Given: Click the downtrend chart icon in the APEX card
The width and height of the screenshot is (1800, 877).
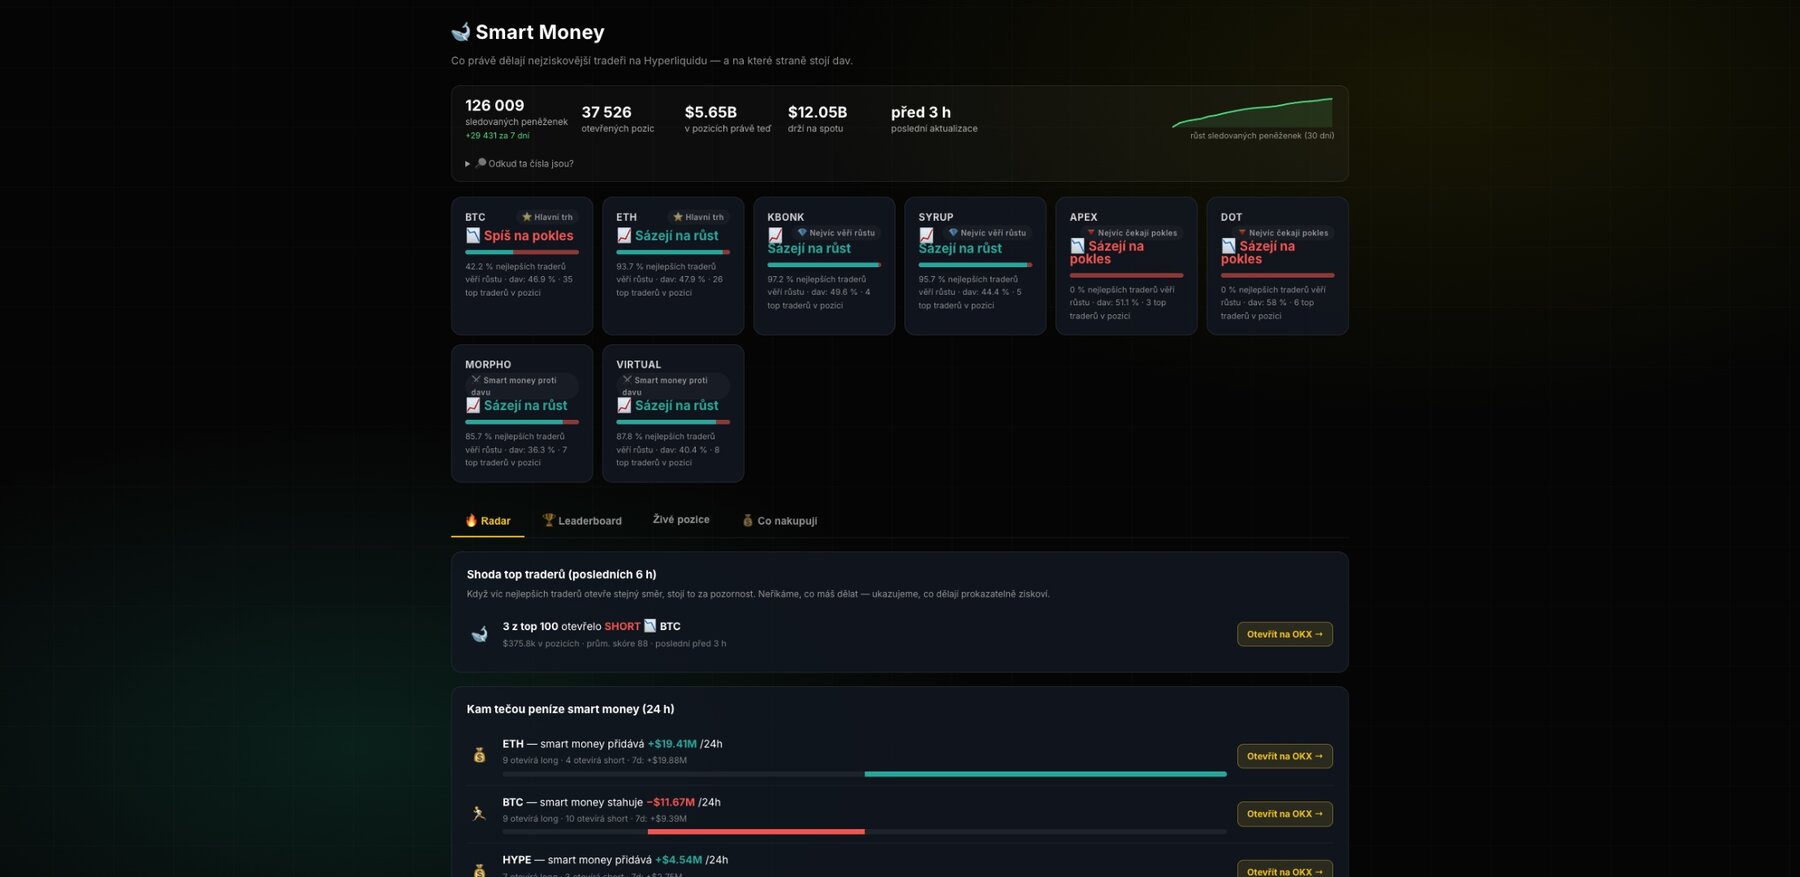Looking at the screenshot, I should 1077,246.
